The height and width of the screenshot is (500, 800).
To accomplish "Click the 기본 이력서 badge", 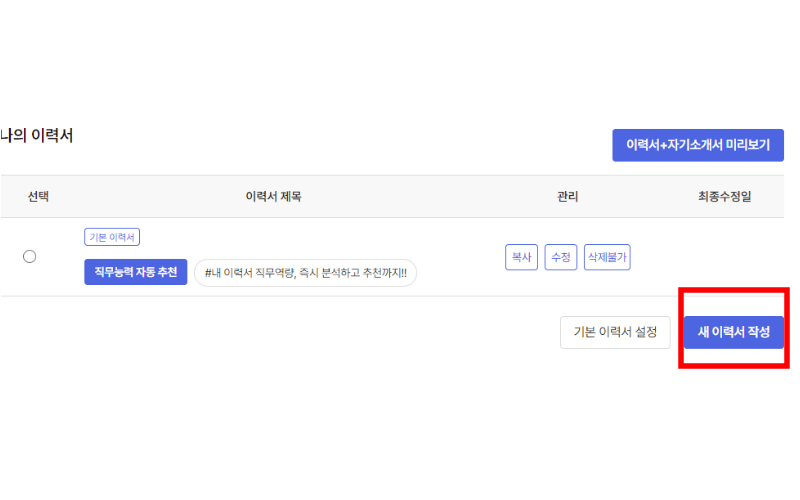I will (x=112, y=237).
